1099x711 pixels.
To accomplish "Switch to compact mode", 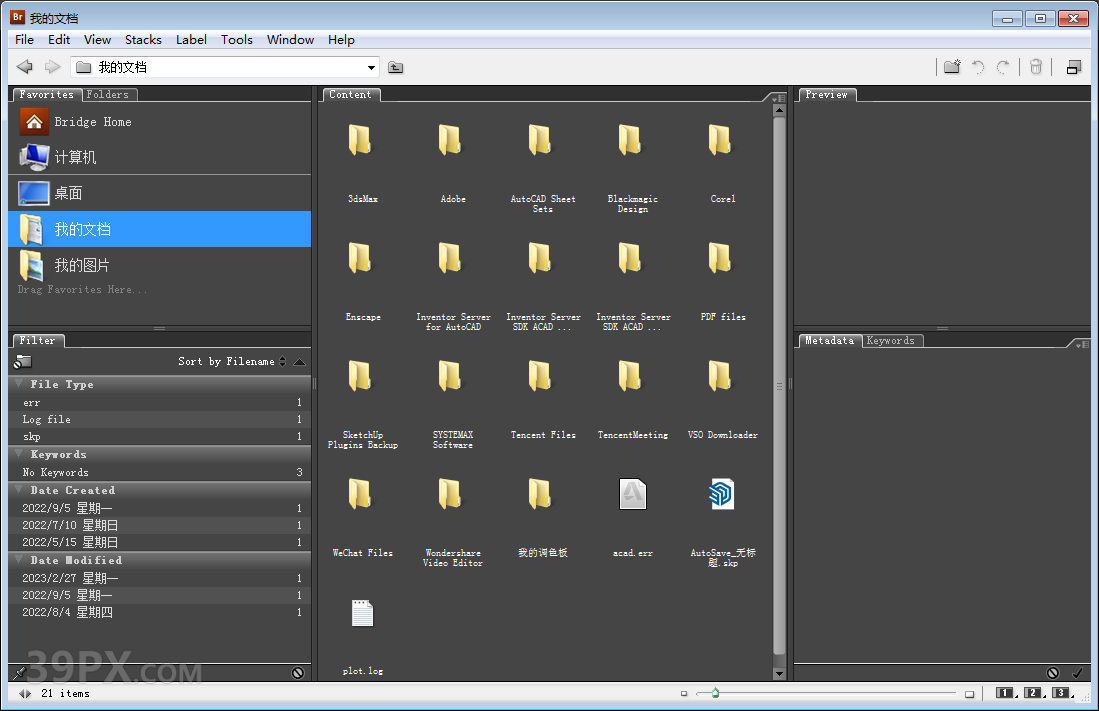I will pyautogui.click(x=1074, y=66).
